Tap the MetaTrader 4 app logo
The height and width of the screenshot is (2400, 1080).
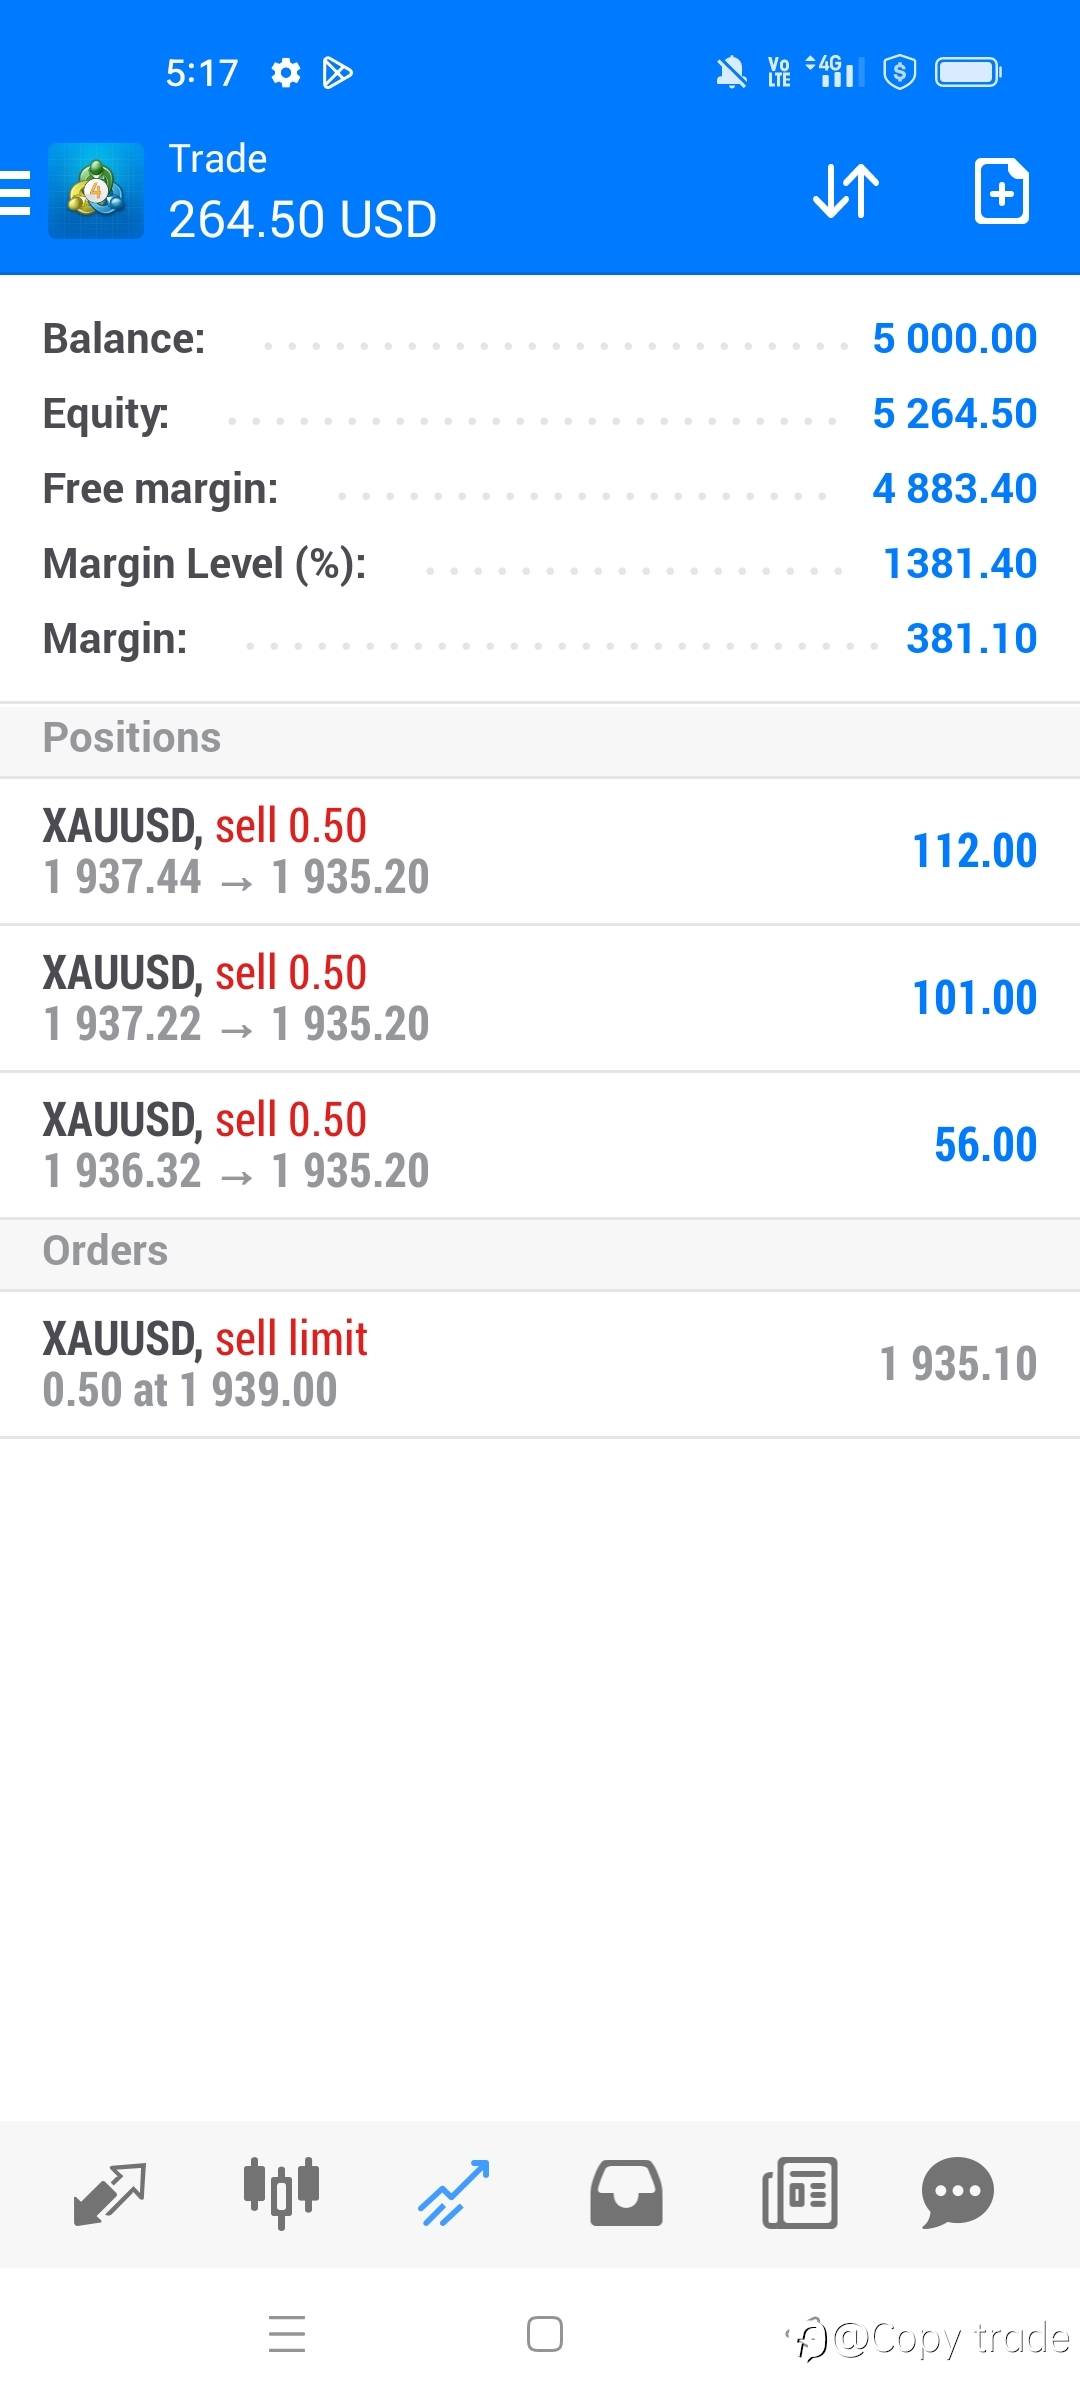96,191
